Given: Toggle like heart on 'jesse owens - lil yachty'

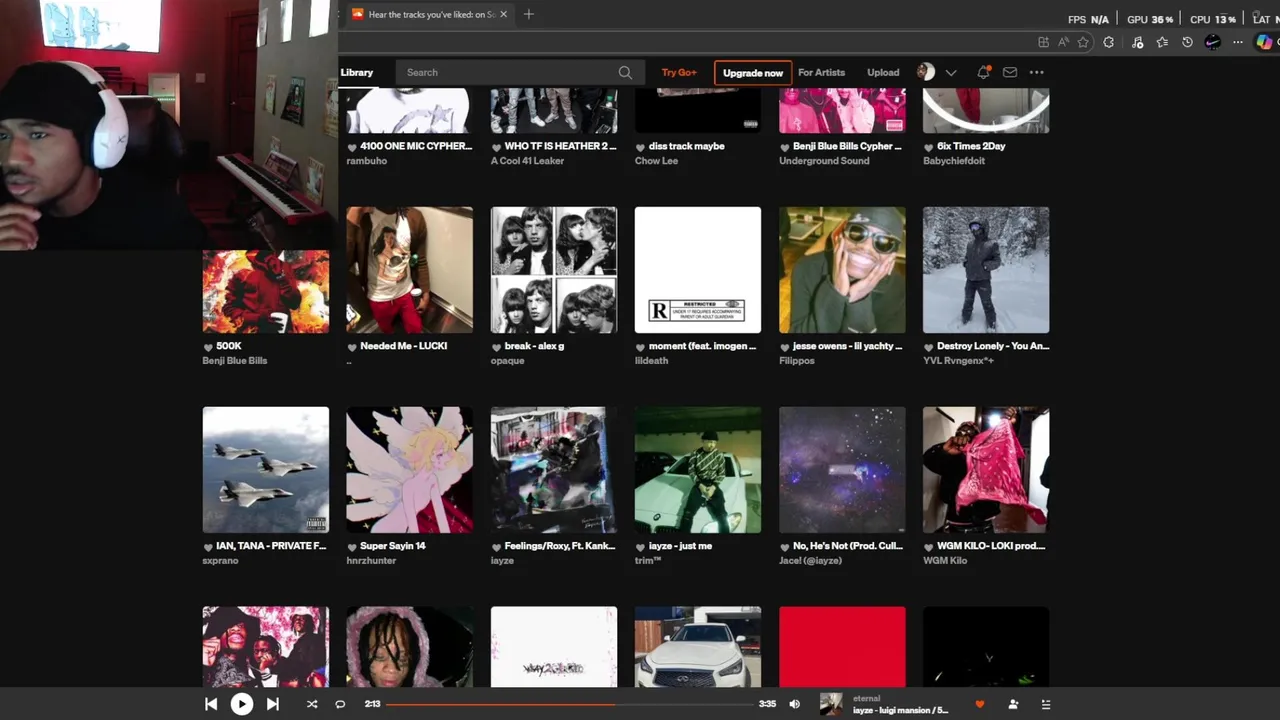Looking at the screenshot, I should [784, 347].
